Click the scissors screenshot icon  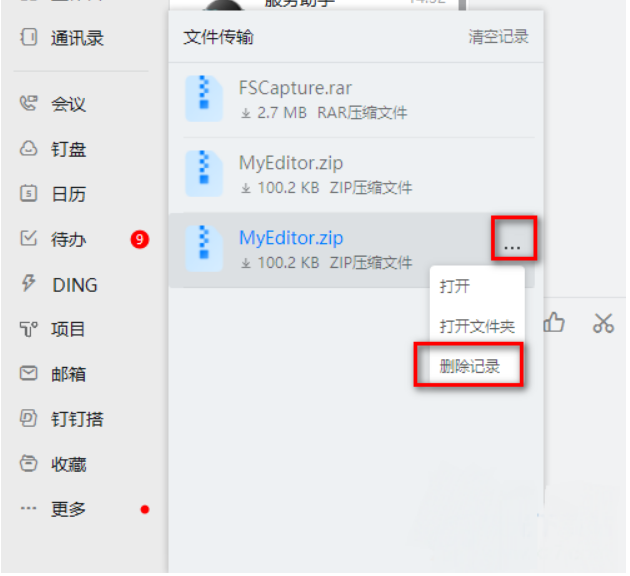[603, 323]
